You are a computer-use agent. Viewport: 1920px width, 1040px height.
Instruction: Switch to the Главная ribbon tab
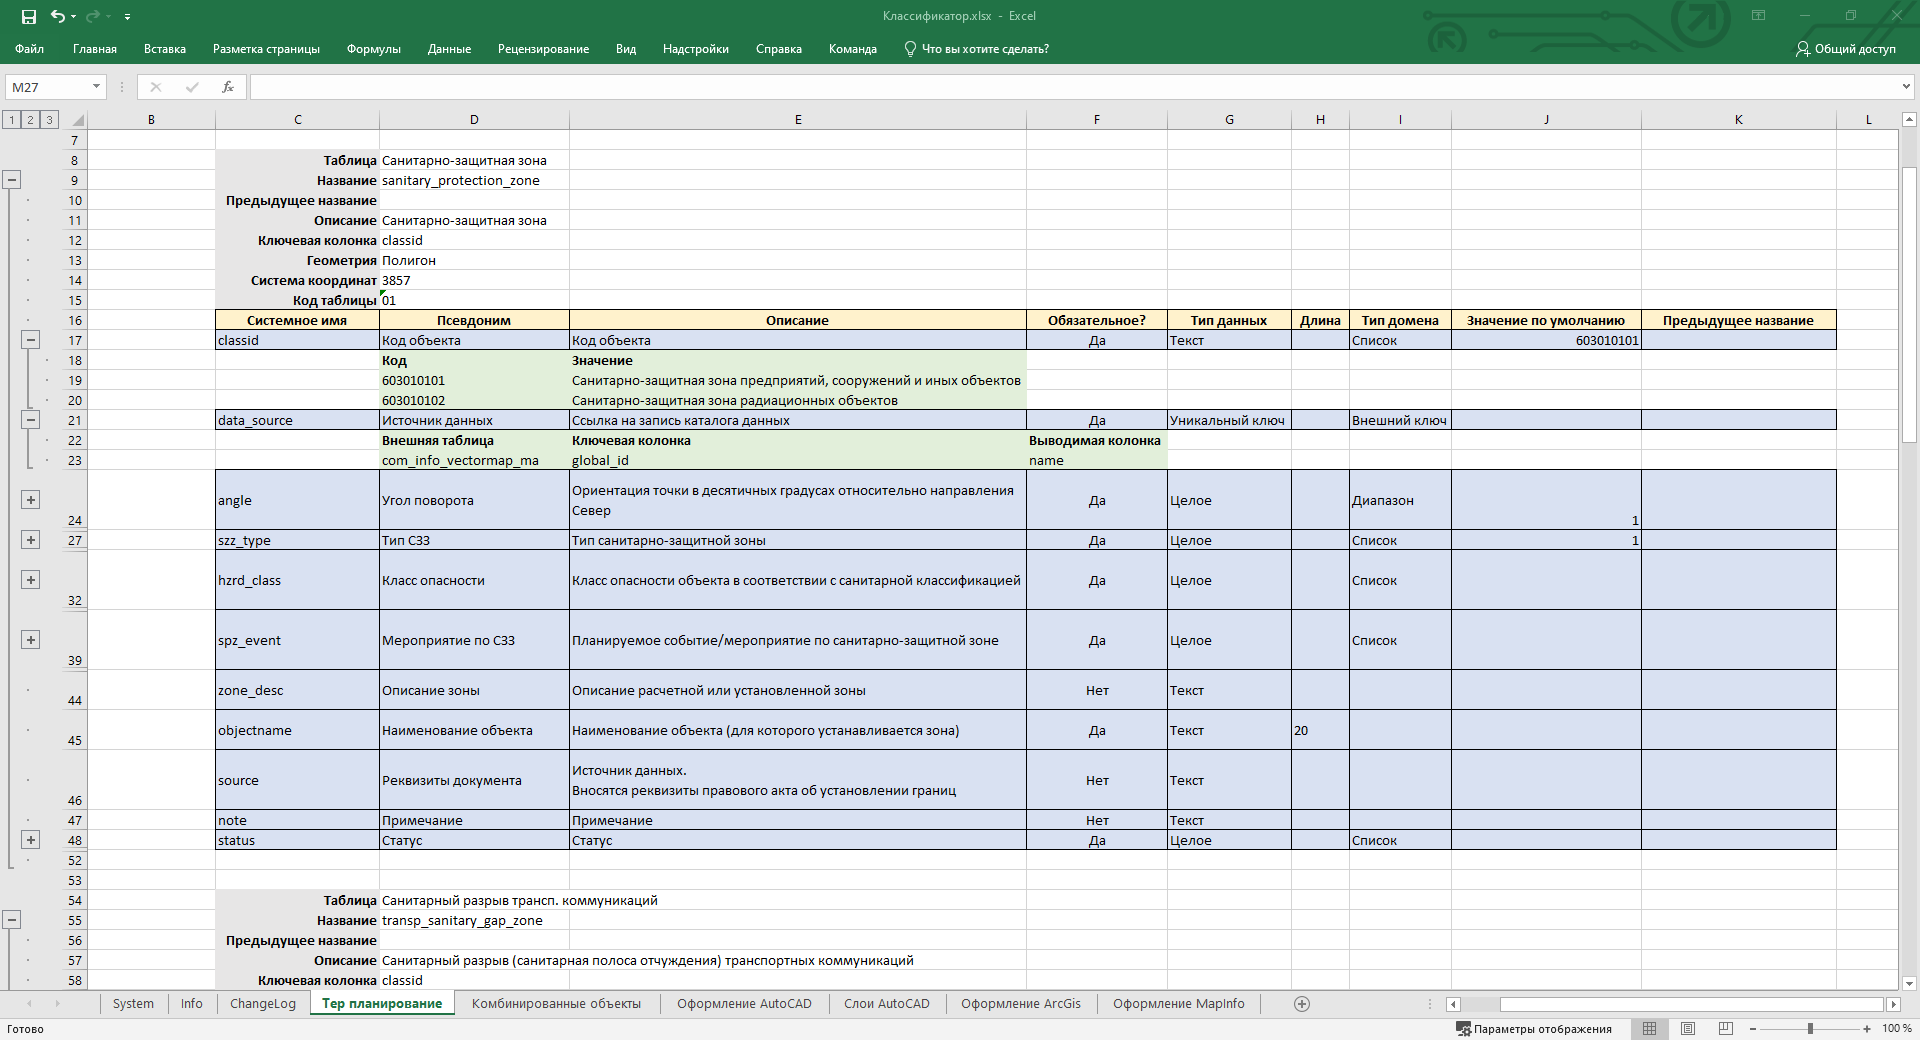tap(95, 49)
